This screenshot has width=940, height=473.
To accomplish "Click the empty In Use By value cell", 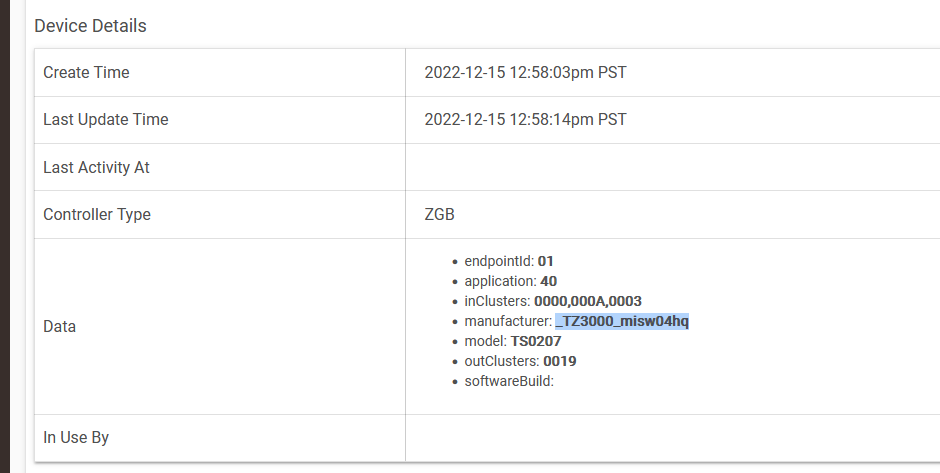I will [x=670, y=438].
